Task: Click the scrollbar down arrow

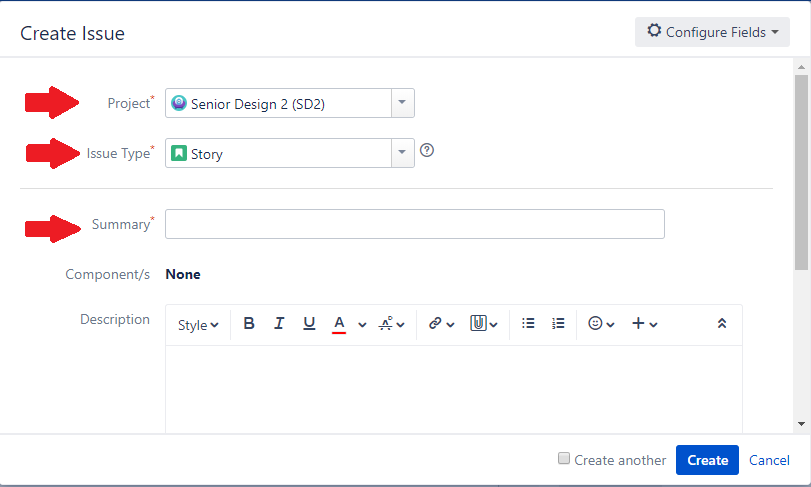Action: [801, 424]
